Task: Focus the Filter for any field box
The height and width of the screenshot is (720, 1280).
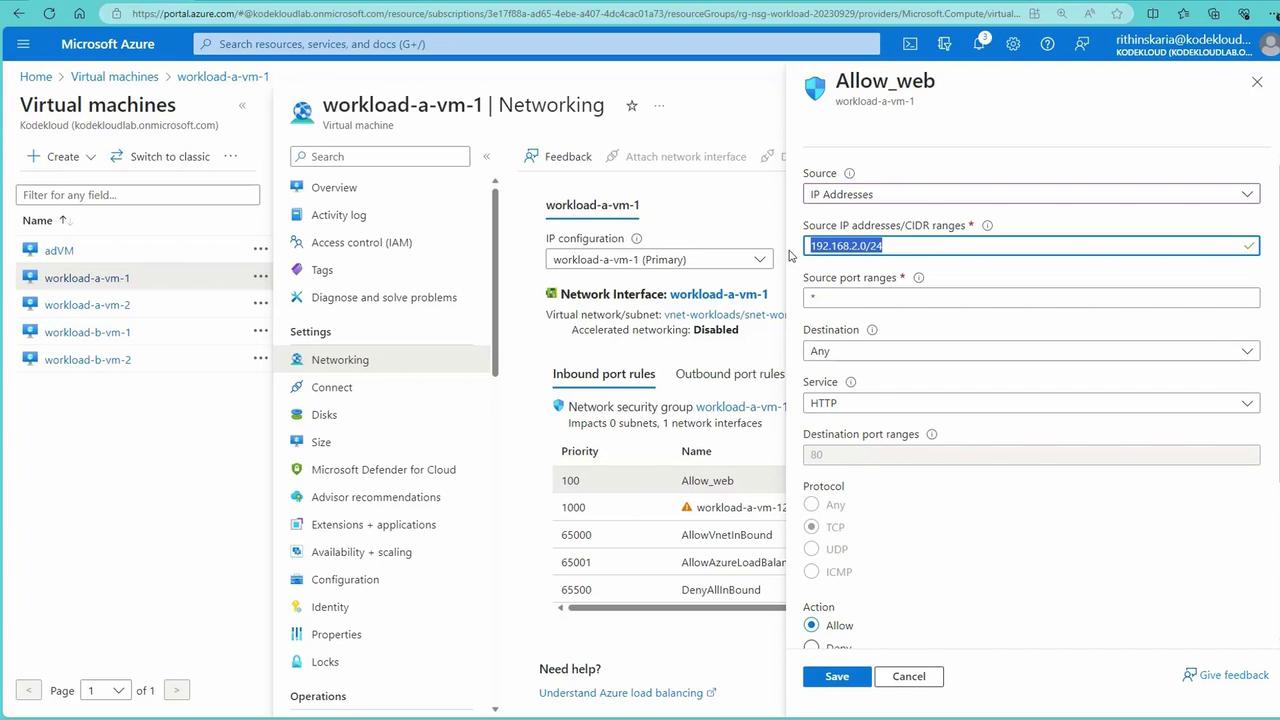Action: pyautogui.click(x=138, y=195)
